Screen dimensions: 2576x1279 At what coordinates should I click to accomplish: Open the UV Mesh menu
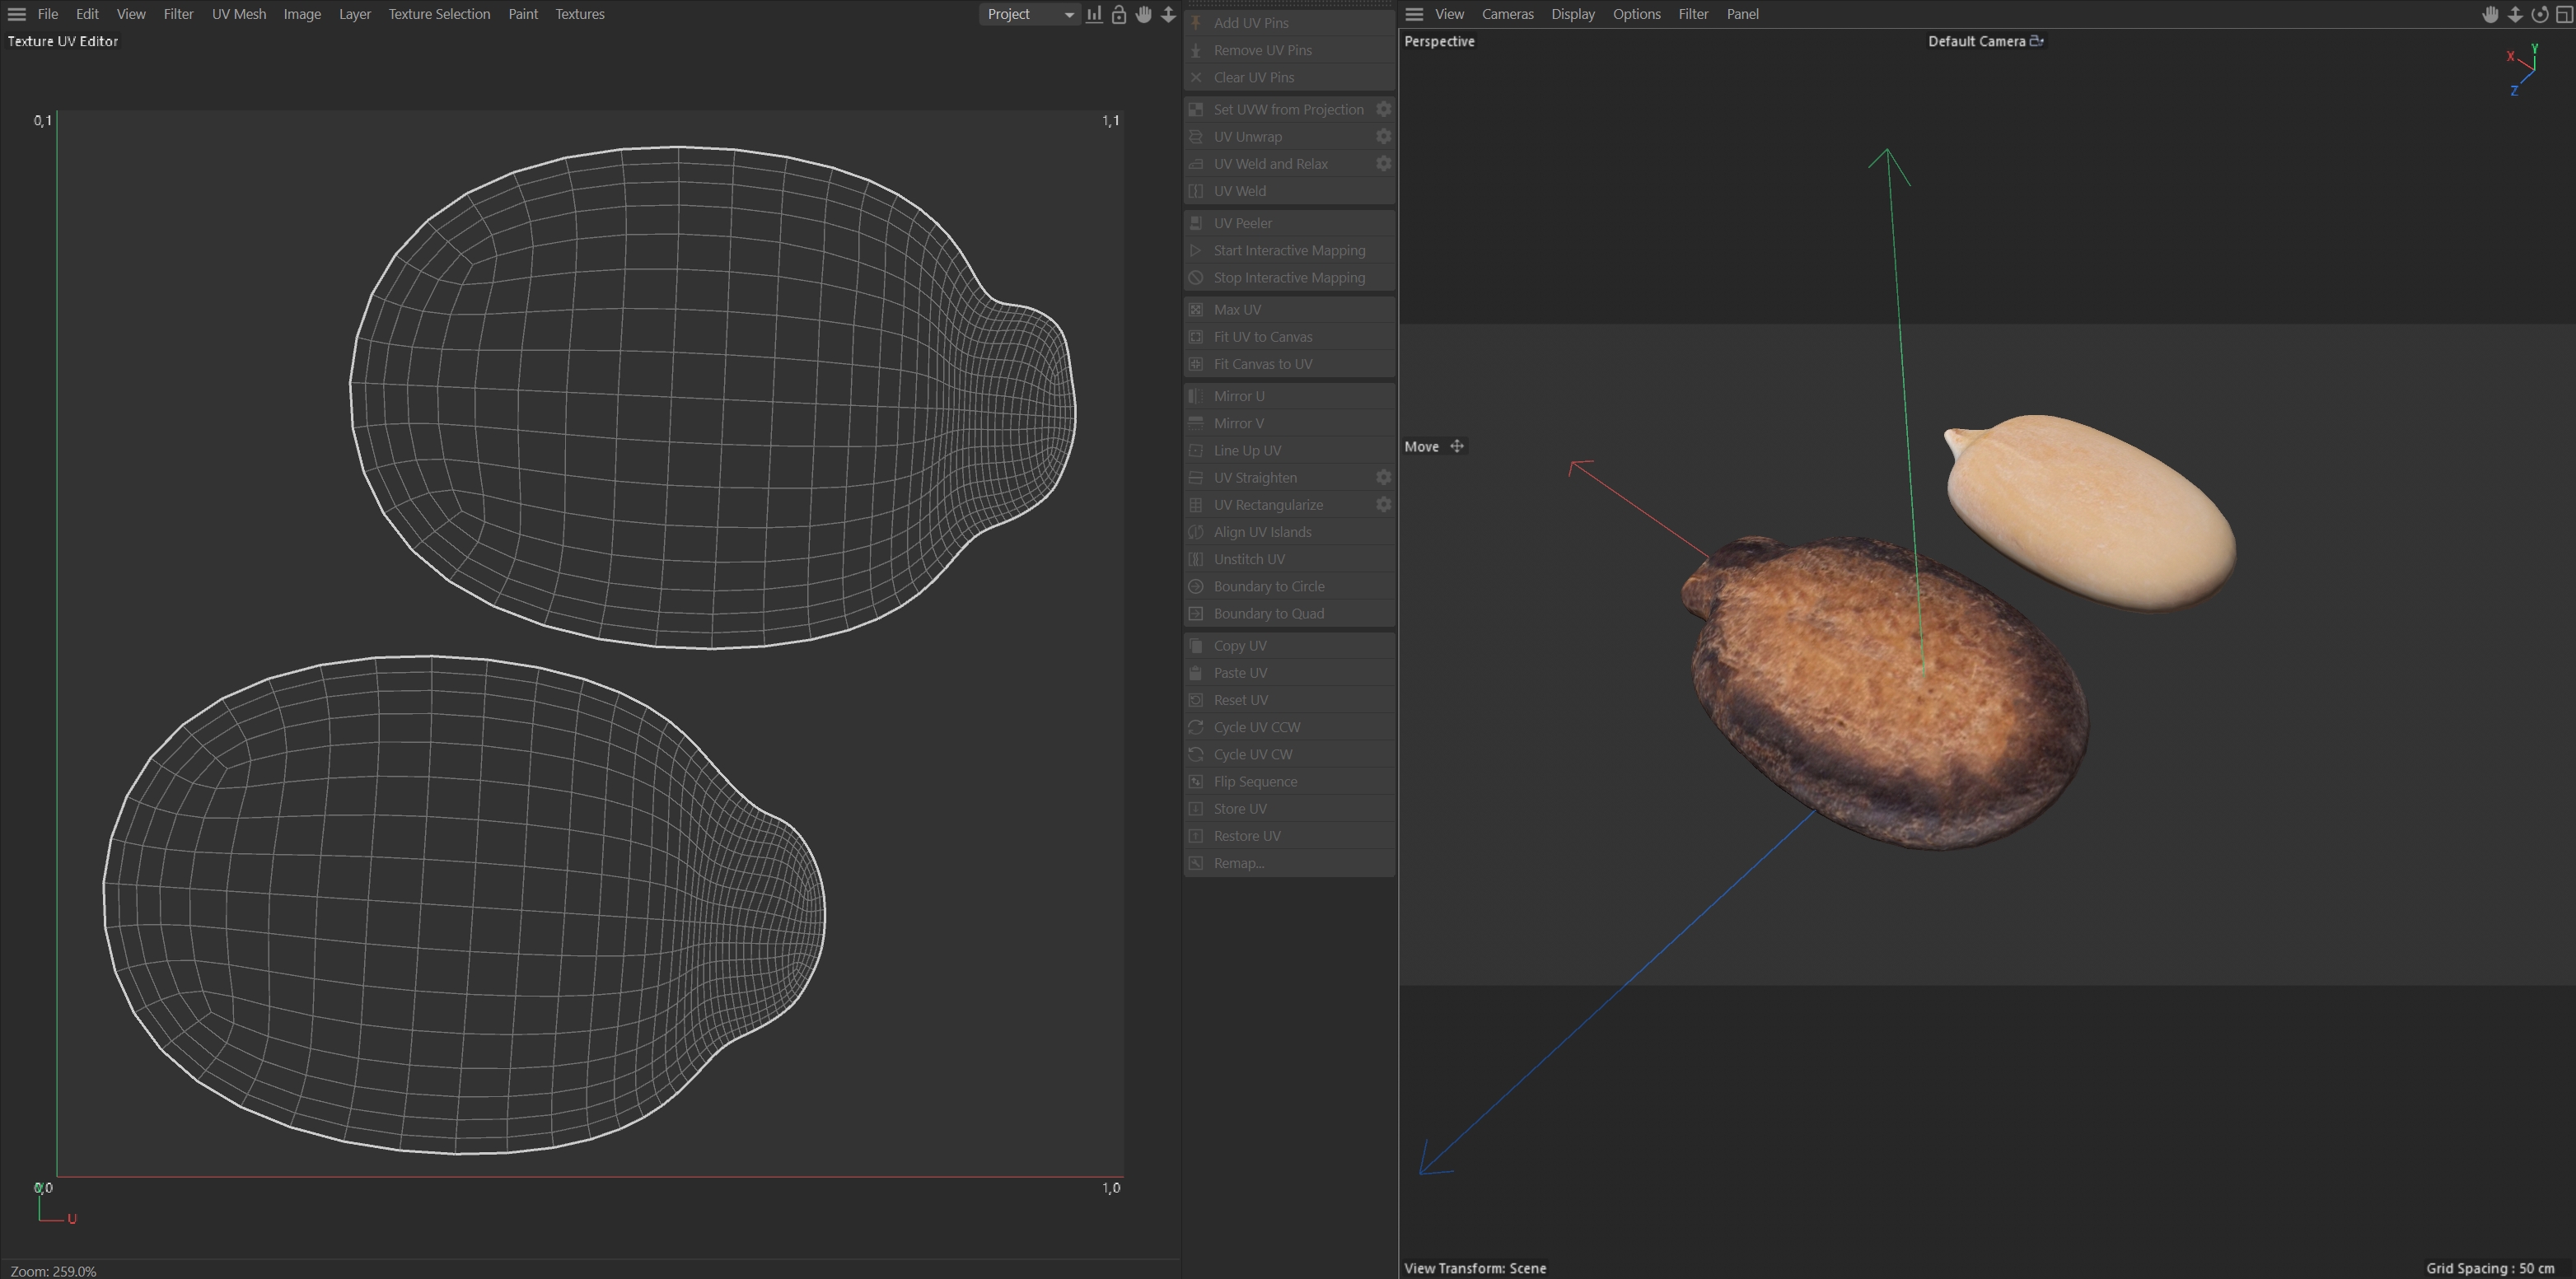click(x=238, y=14)
